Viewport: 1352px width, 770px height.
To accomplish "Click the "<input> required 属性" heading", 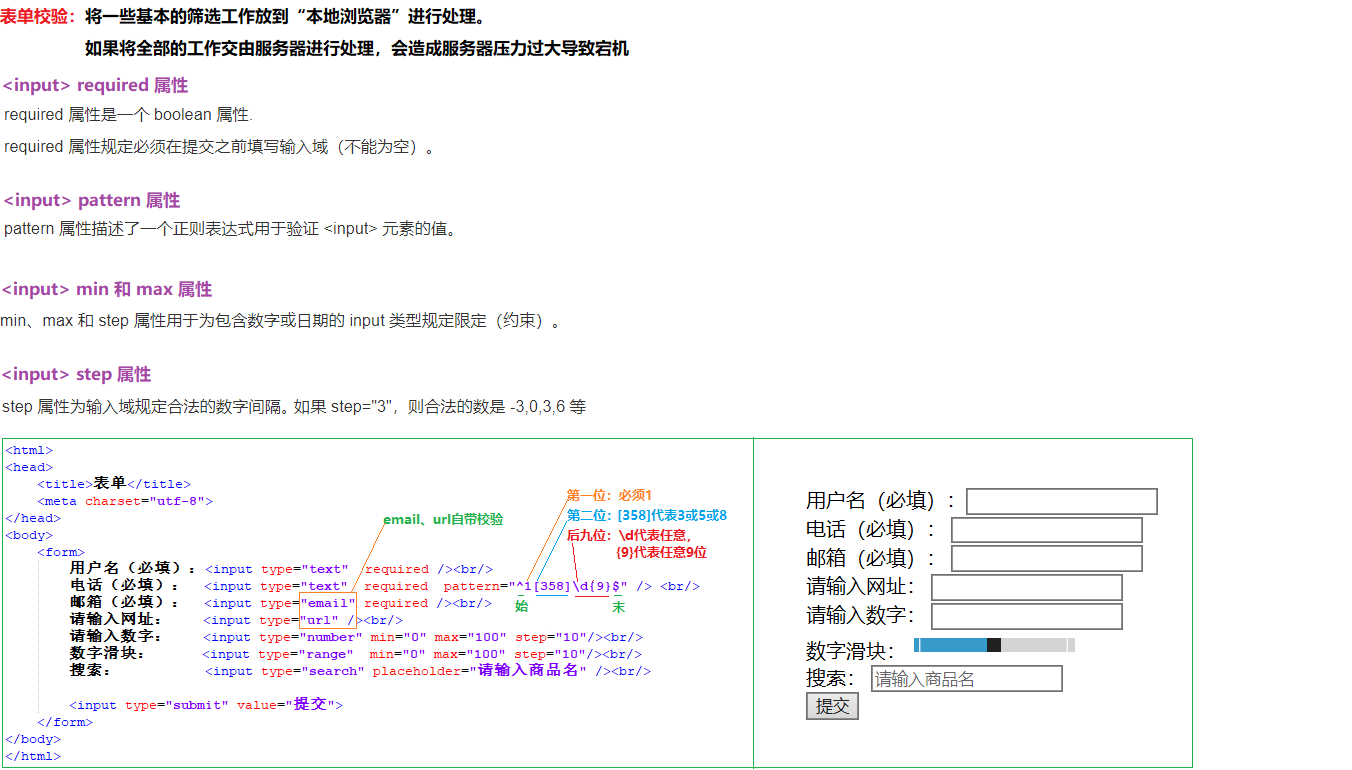I will click(95, 85).
